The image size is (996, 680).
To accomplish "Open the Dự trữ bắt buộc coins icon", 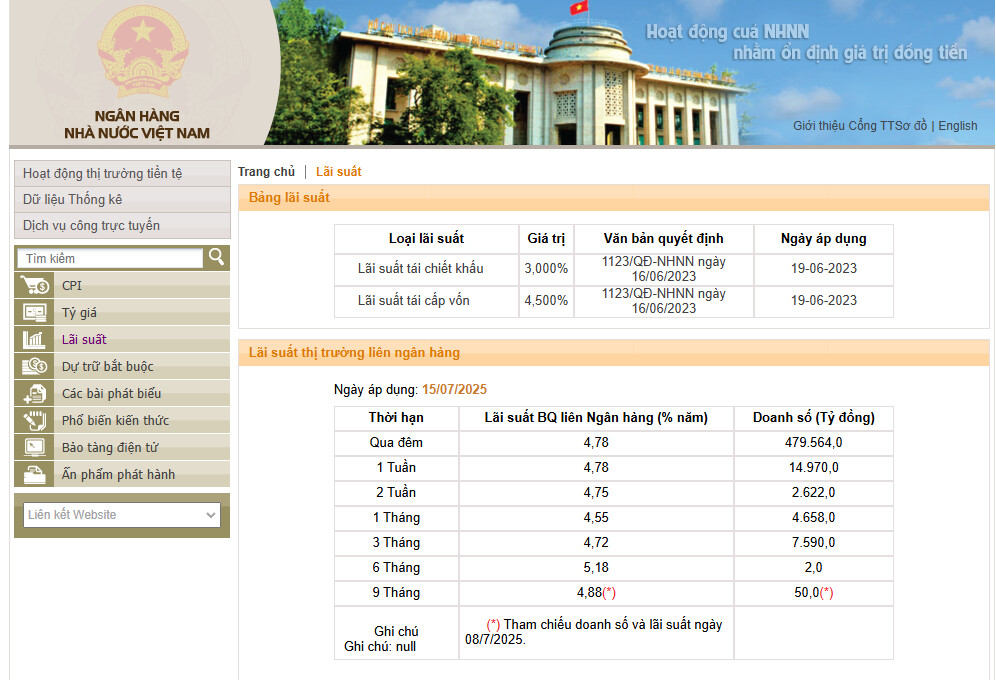I will coord(35,367).
